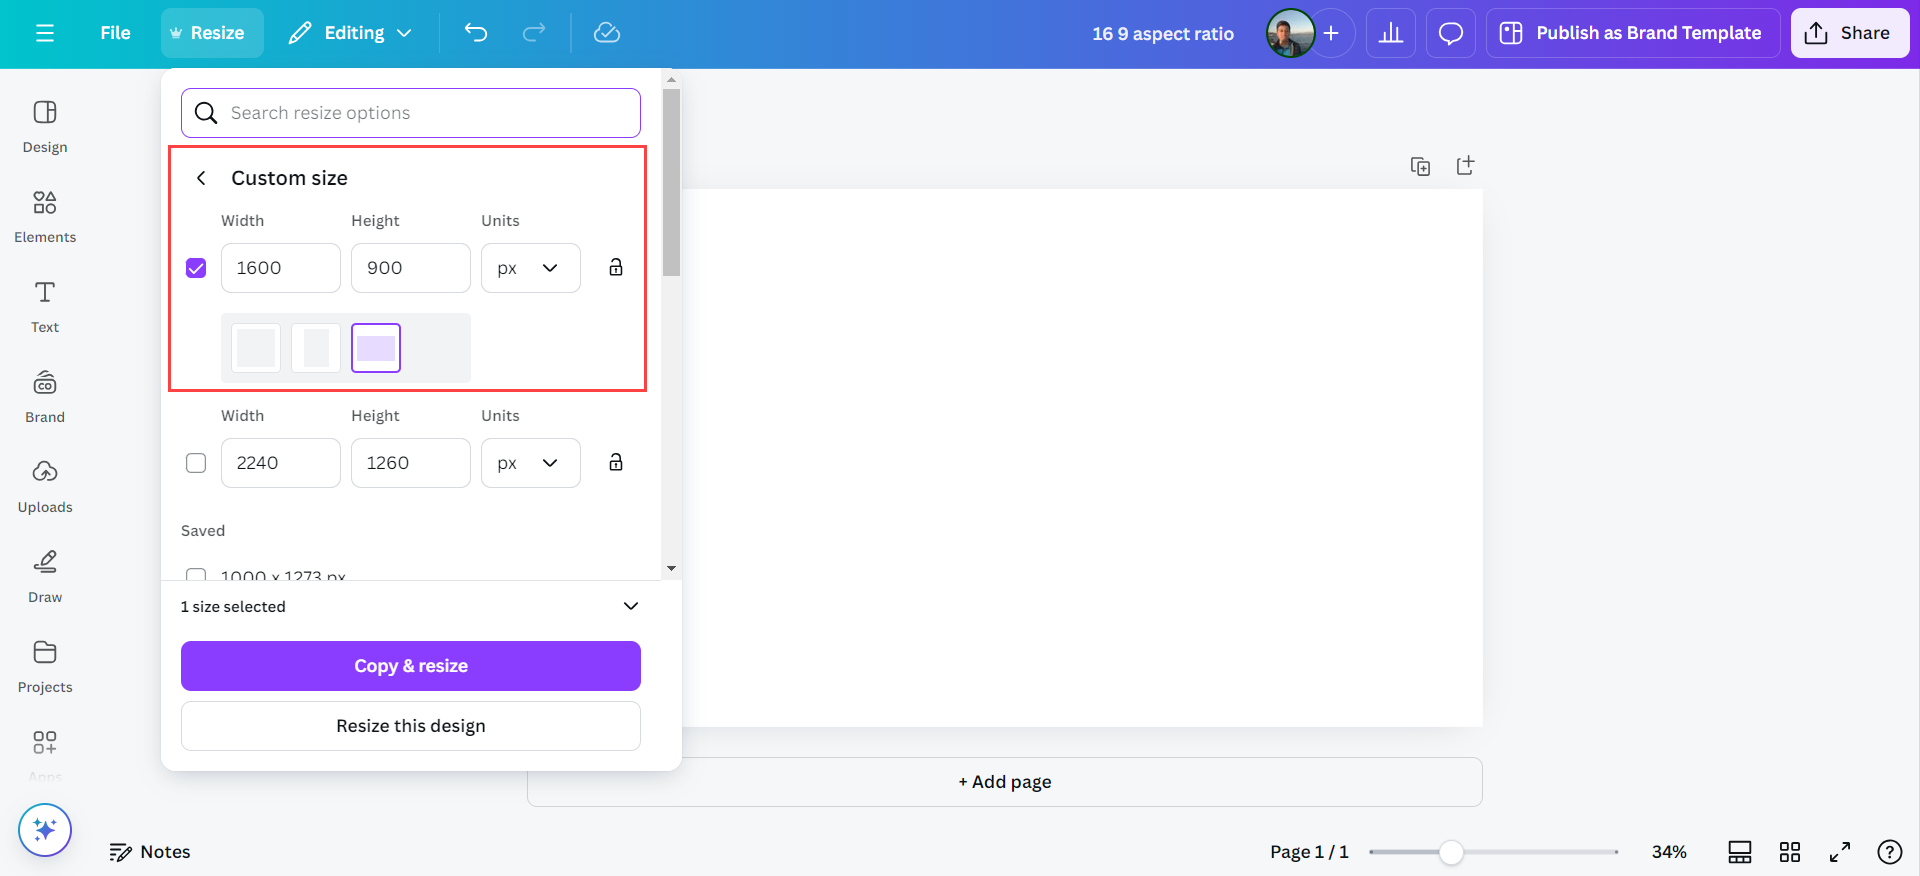Click the 16 9 aspect ratio title
The image size is (1920, 876).
1163,34
